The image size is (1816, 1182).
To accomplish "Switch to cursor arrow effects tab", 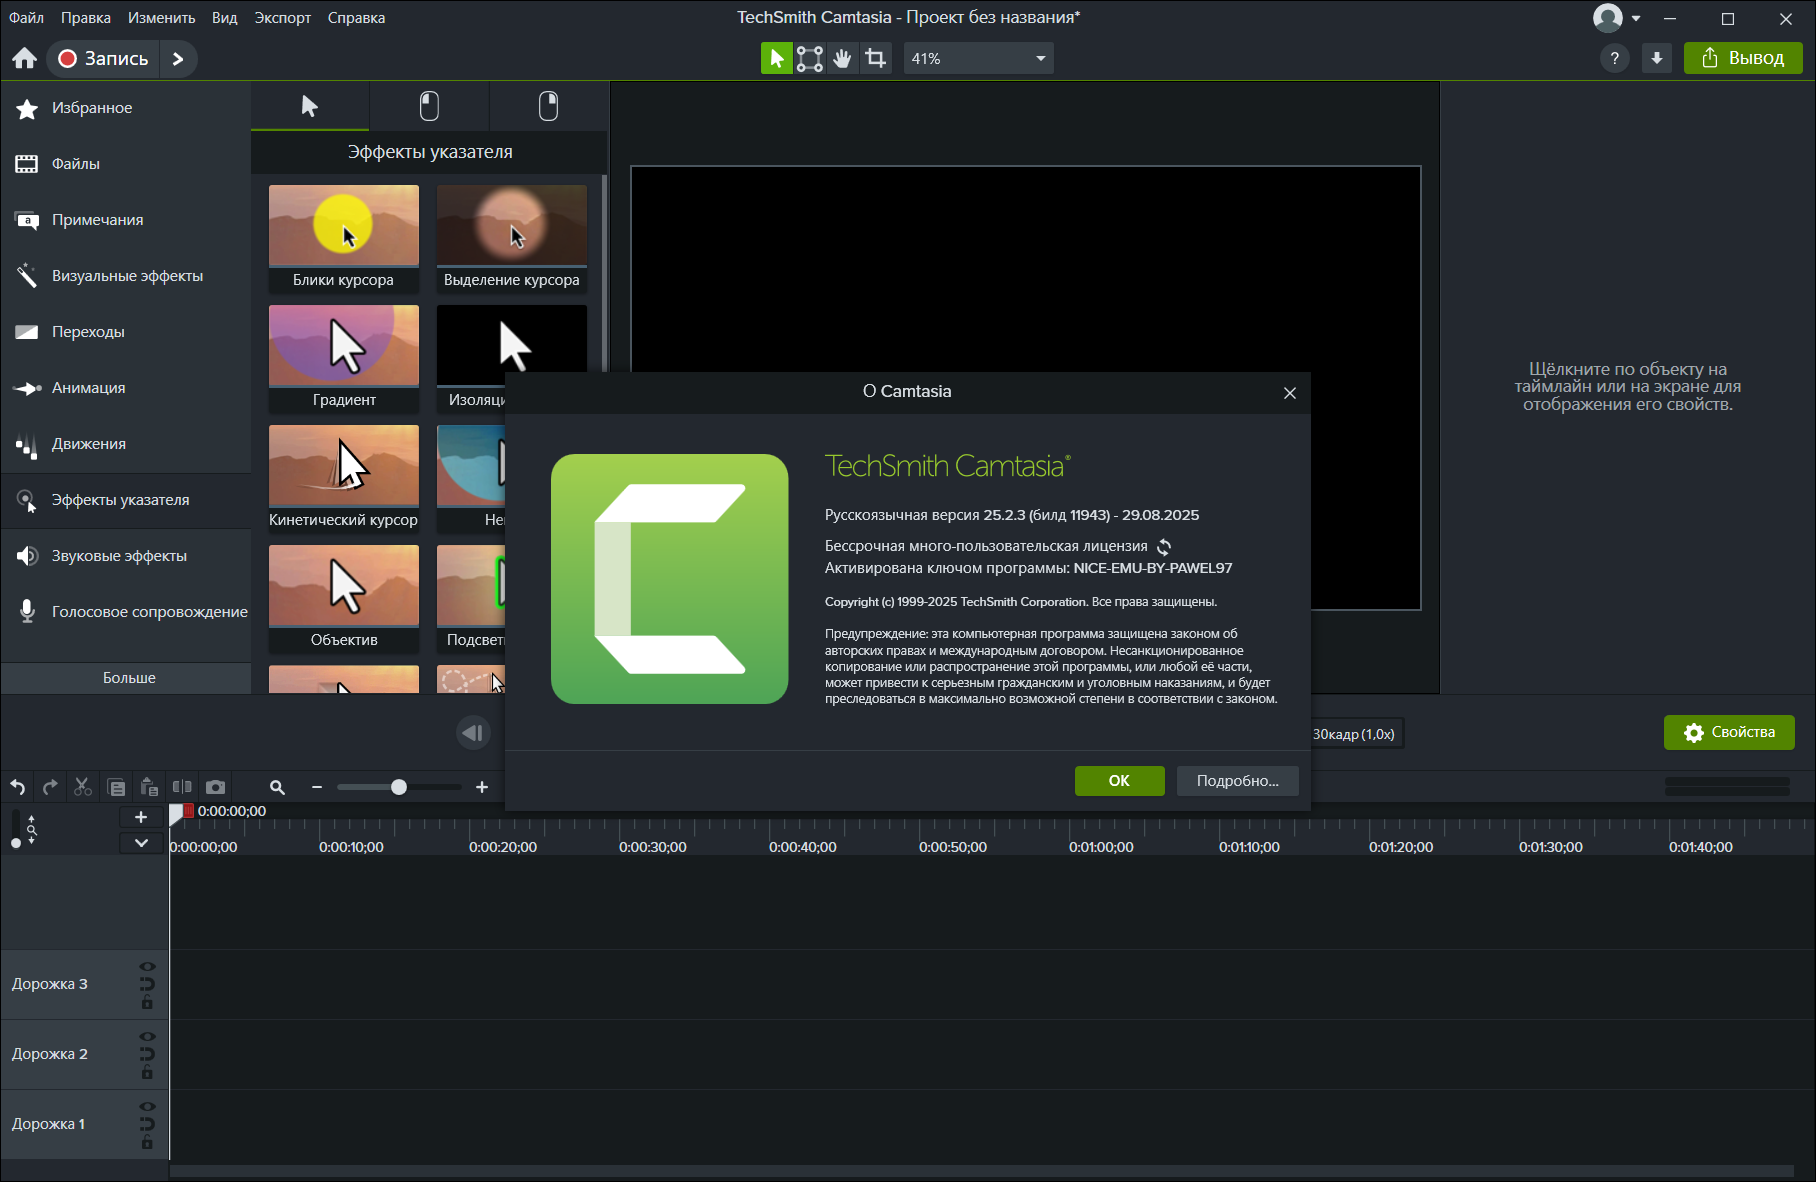I will [x=310, y=106].
